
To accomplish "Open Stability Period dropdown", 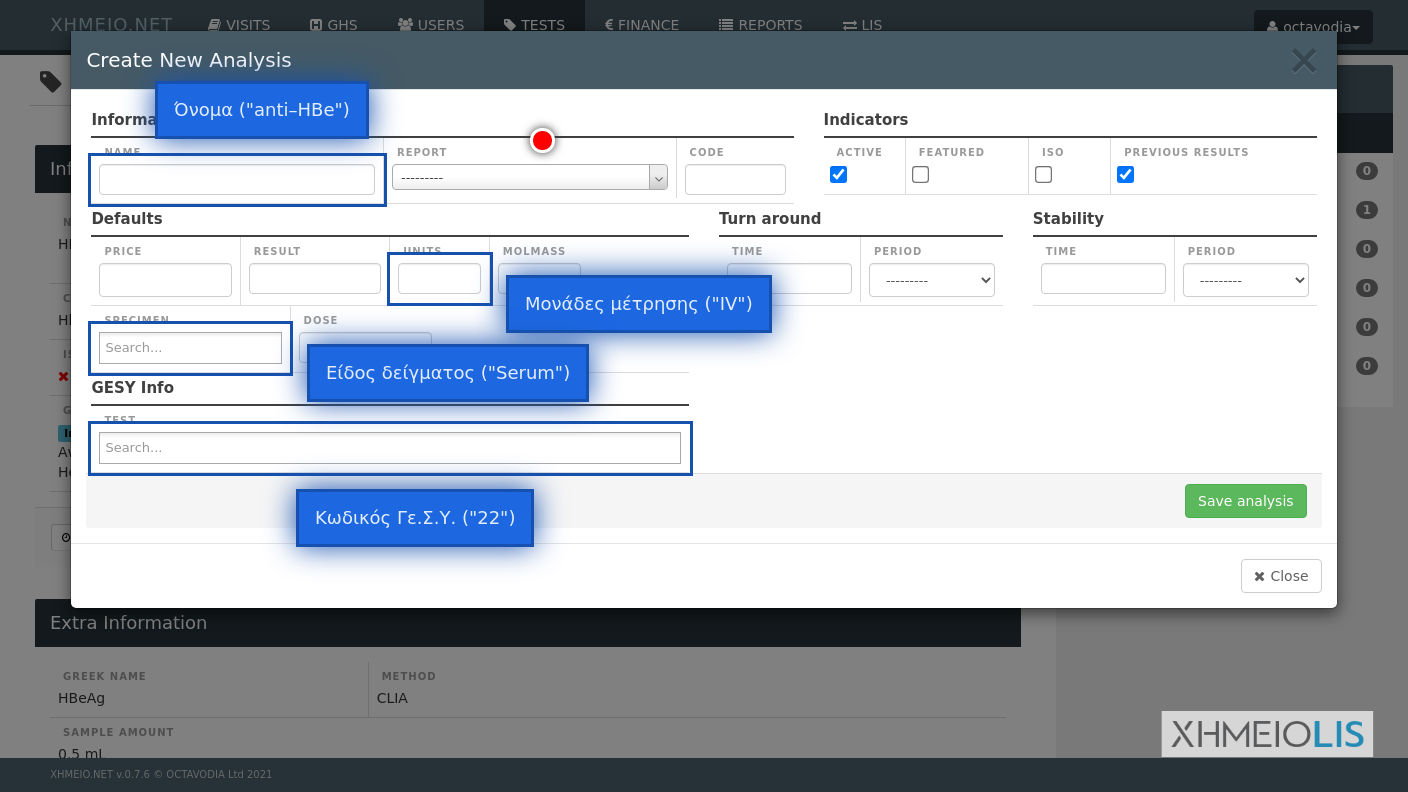I will pyautogui.click(x=1245, y=280).
